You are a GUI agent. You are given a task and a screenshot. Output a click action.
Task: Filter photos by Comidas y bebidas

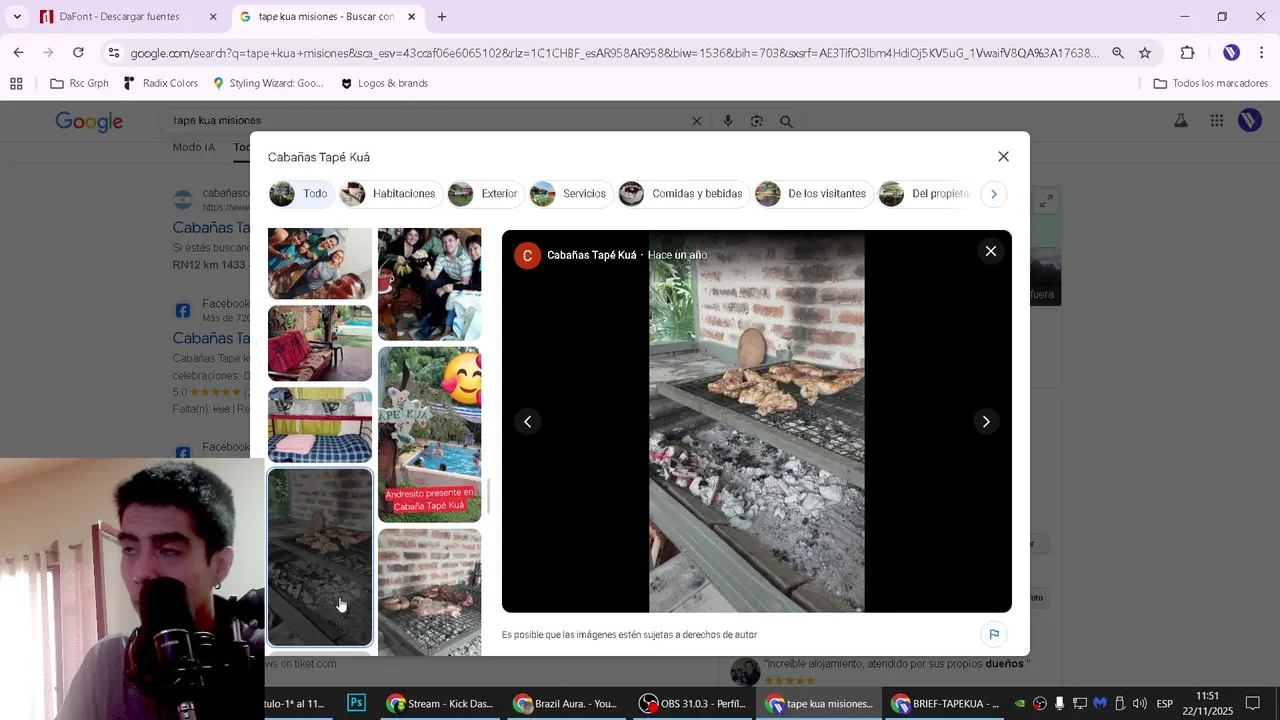[683, 194]
